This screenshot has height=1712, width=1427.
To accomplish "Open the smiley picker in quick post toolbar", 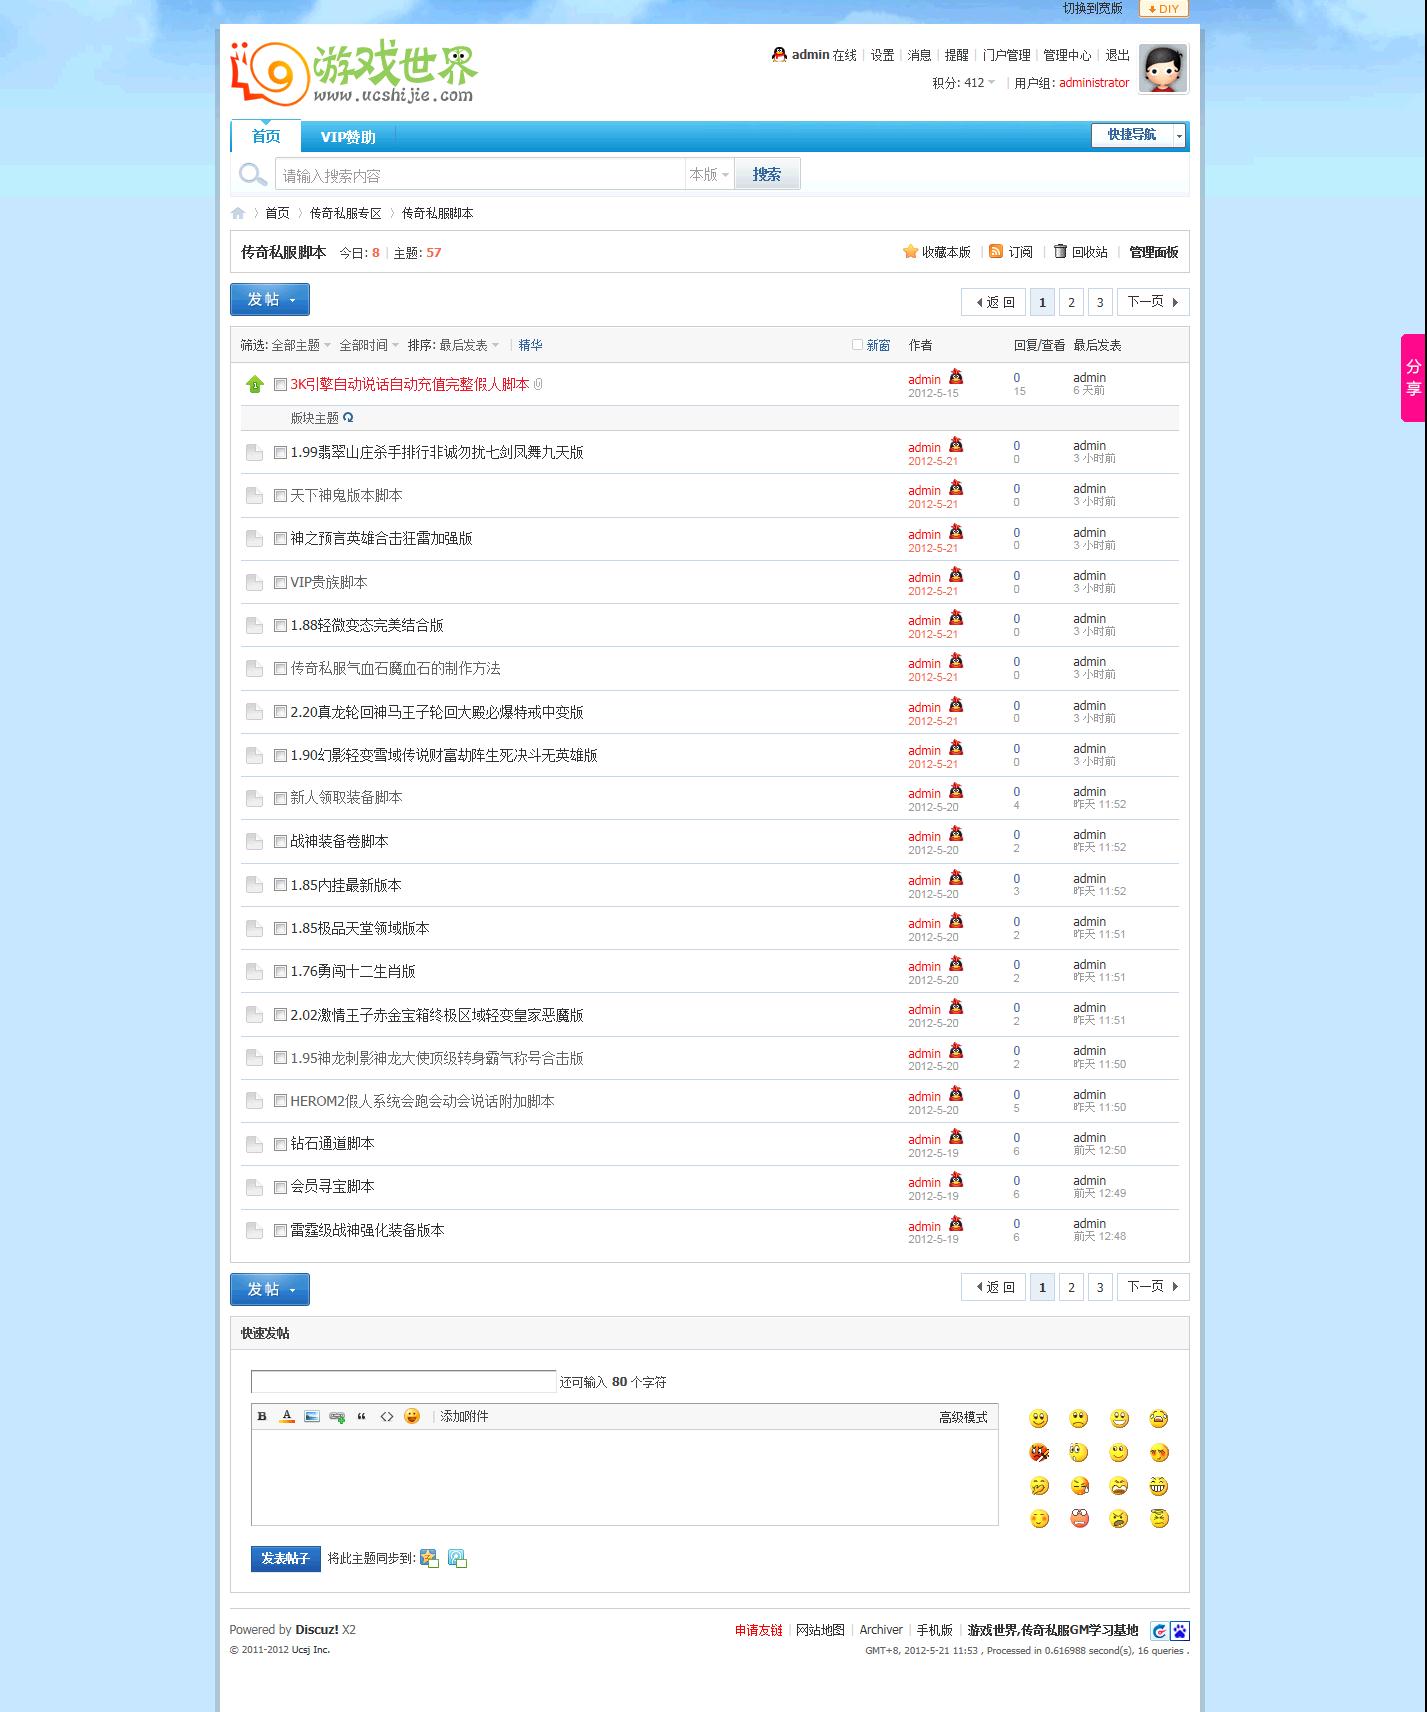I will [x=412, y=1416].
